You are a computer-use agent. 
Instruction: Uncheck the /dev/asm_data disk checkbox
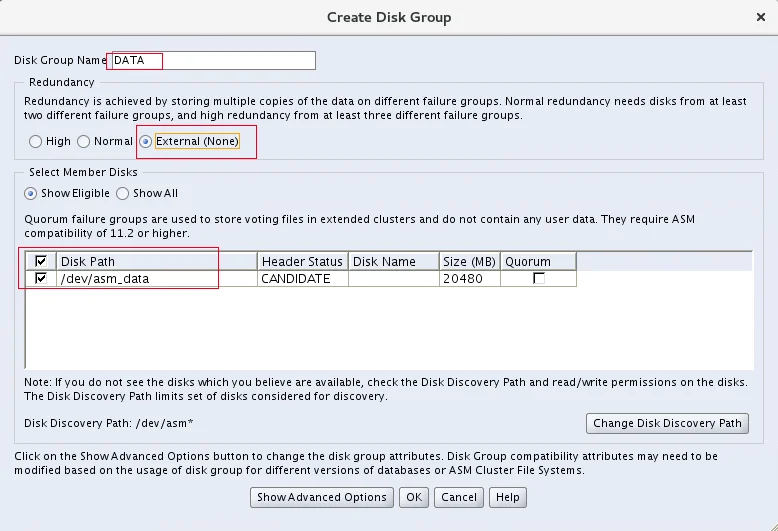(41, 278)
